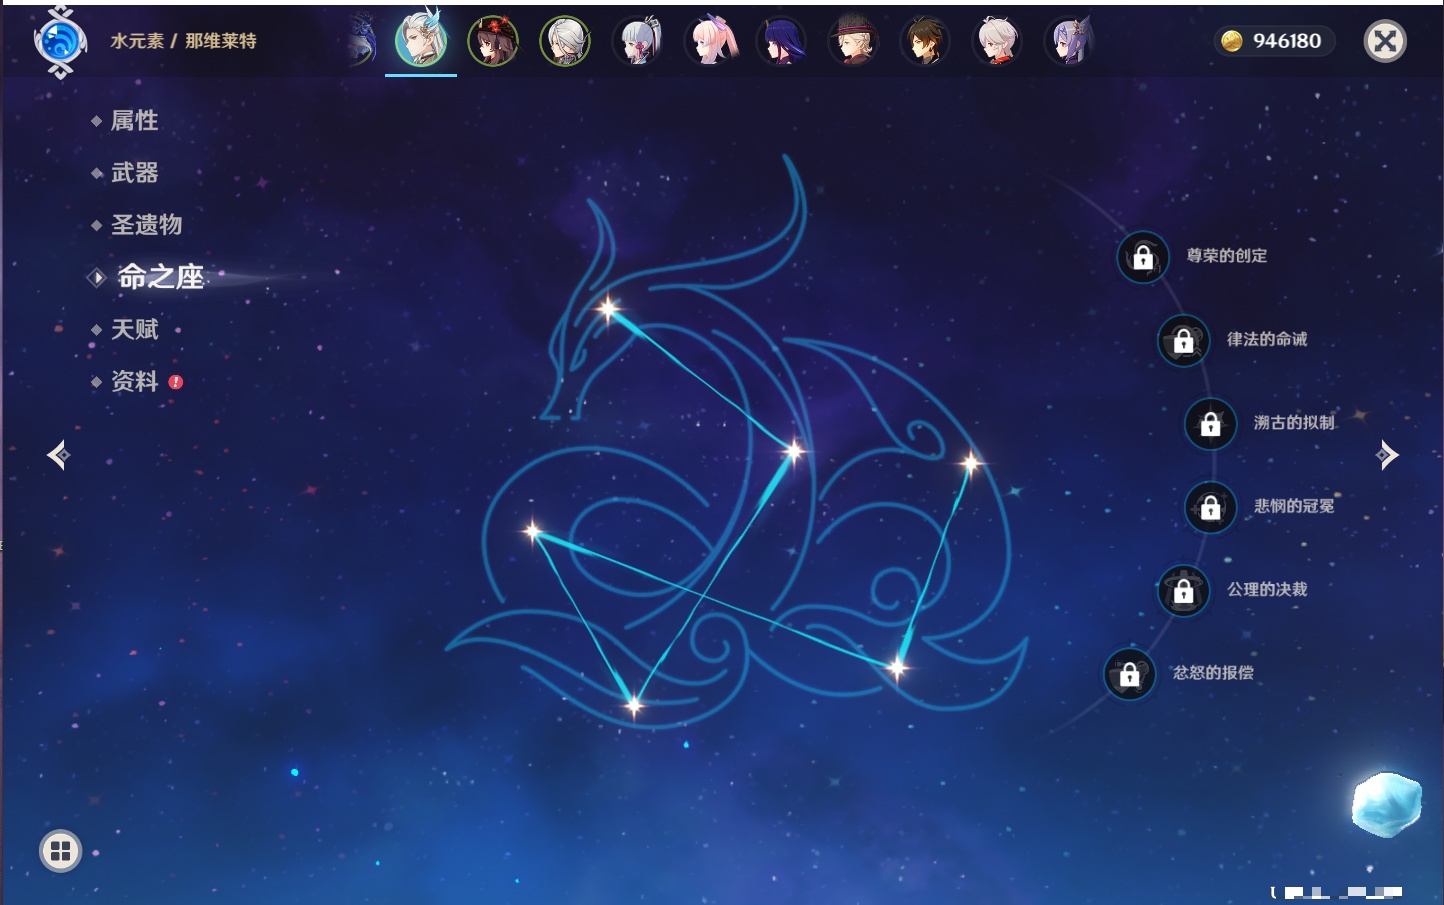This screenshot has width=1444, height=905.
Task: Open the grid menu icon at bottom left
Action: [x=60, y=851]
